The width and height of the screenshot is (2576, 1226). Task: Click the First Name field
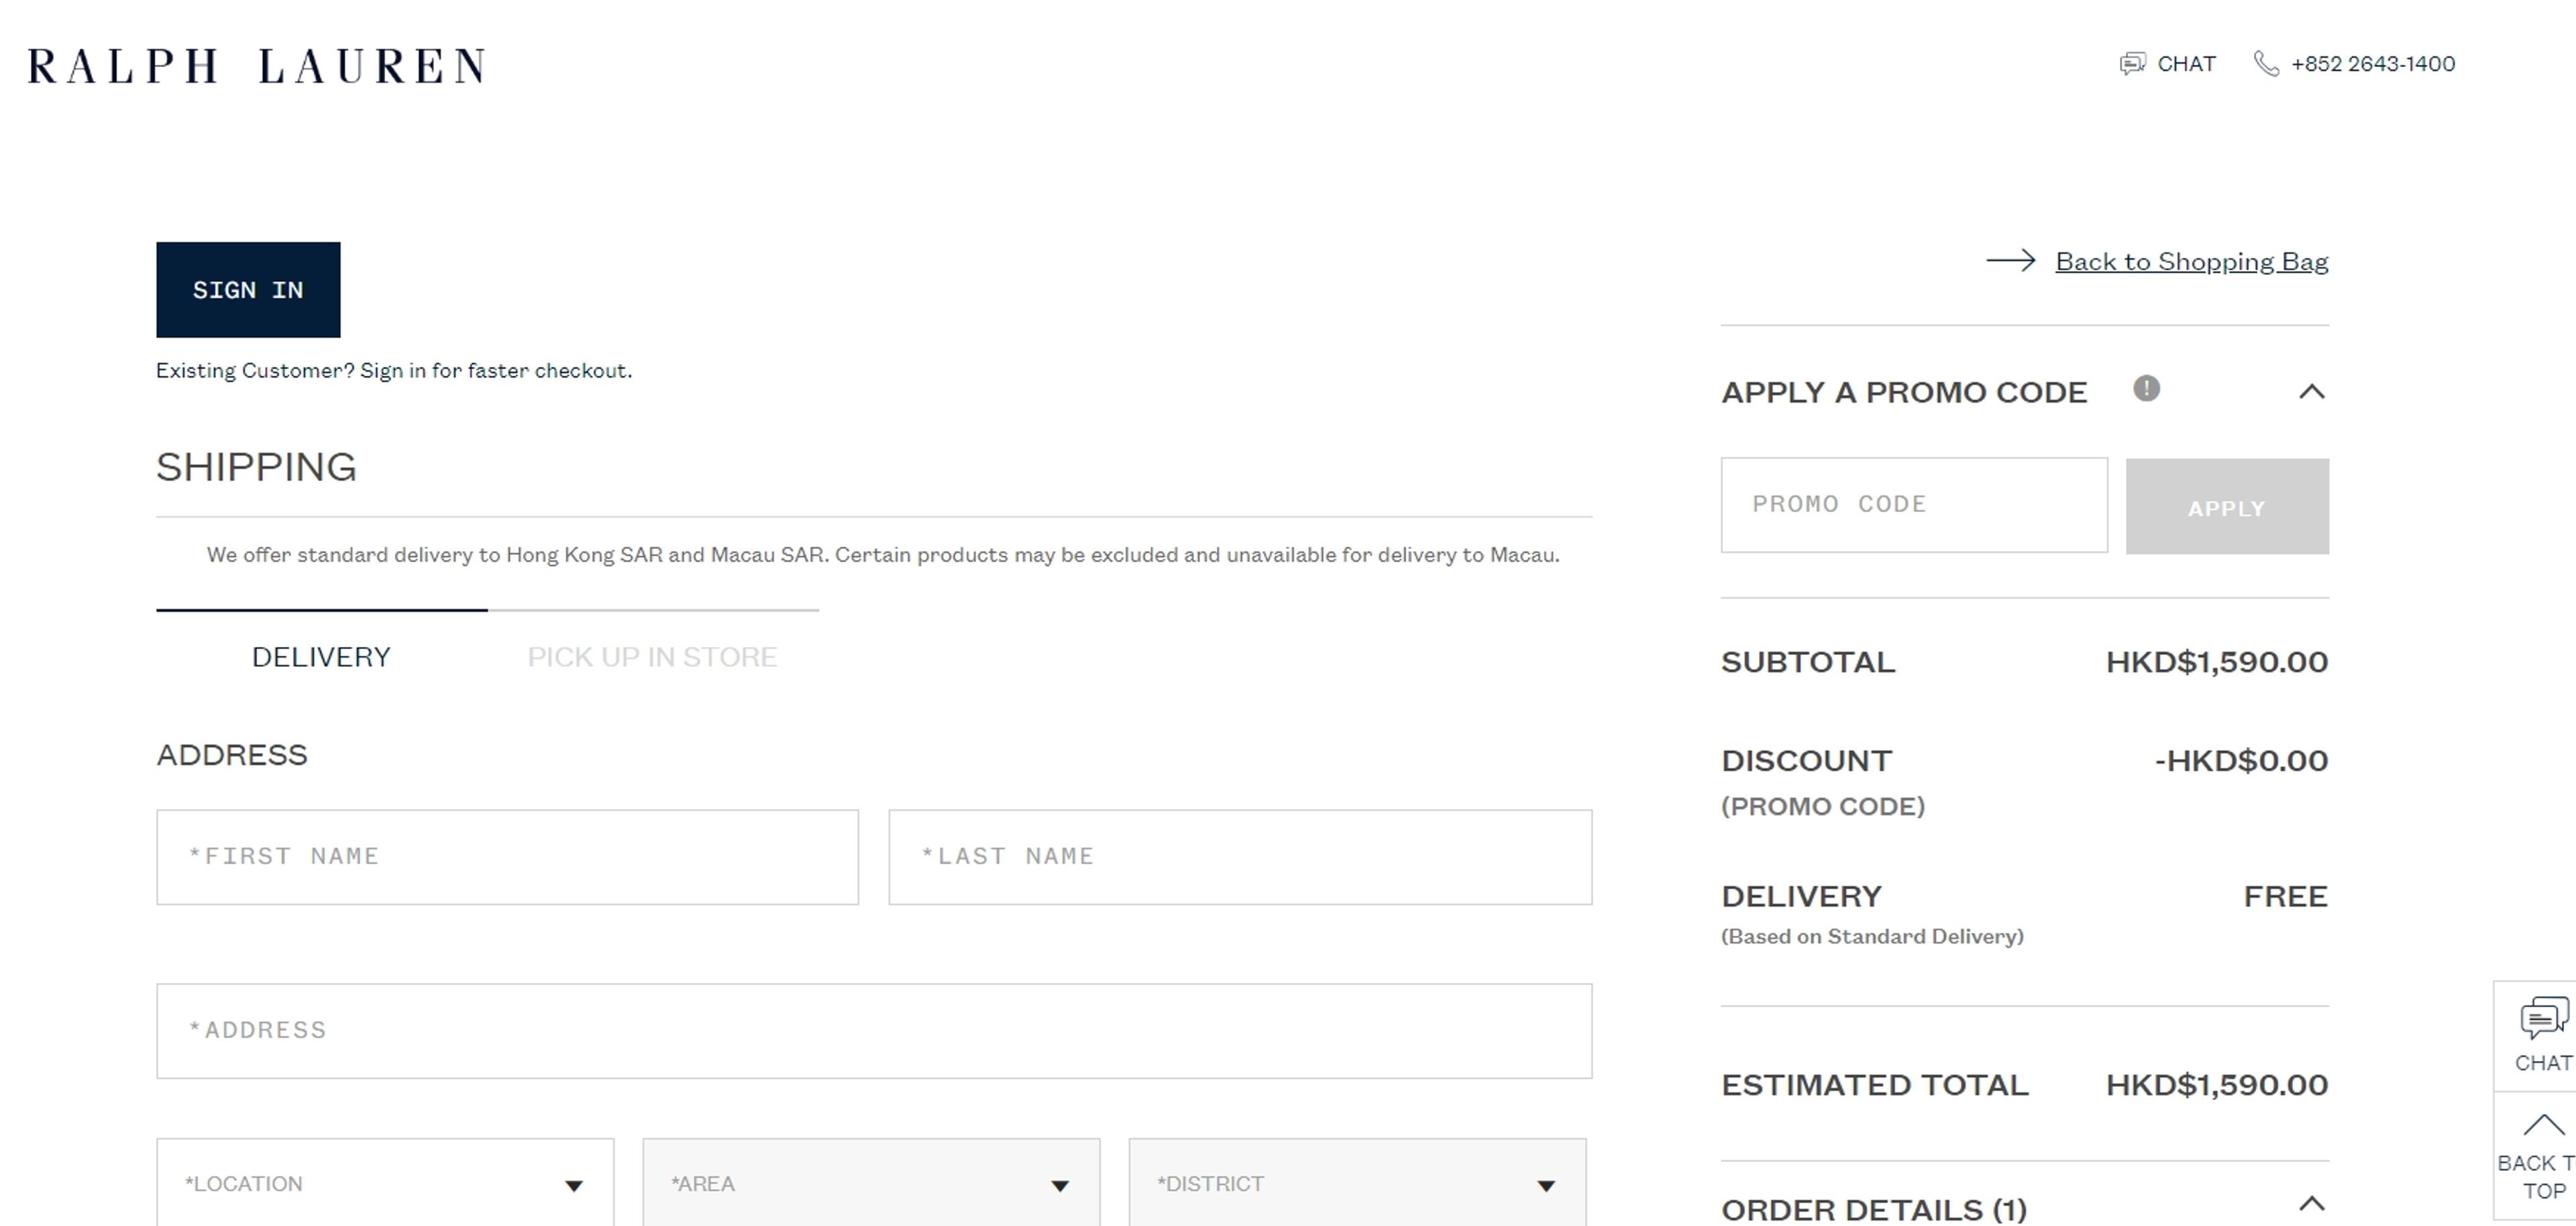point(507,857)
